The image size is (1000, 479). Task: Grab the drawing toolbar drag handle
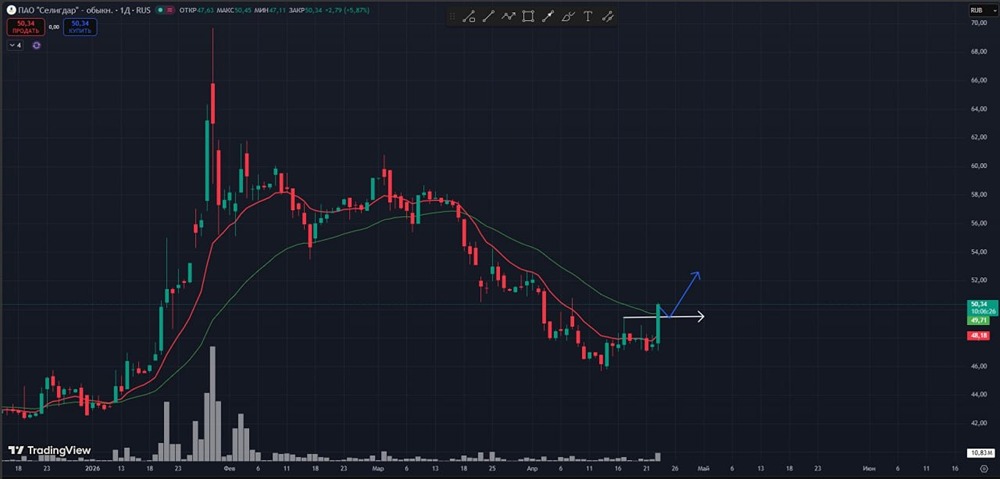point(453,17)
